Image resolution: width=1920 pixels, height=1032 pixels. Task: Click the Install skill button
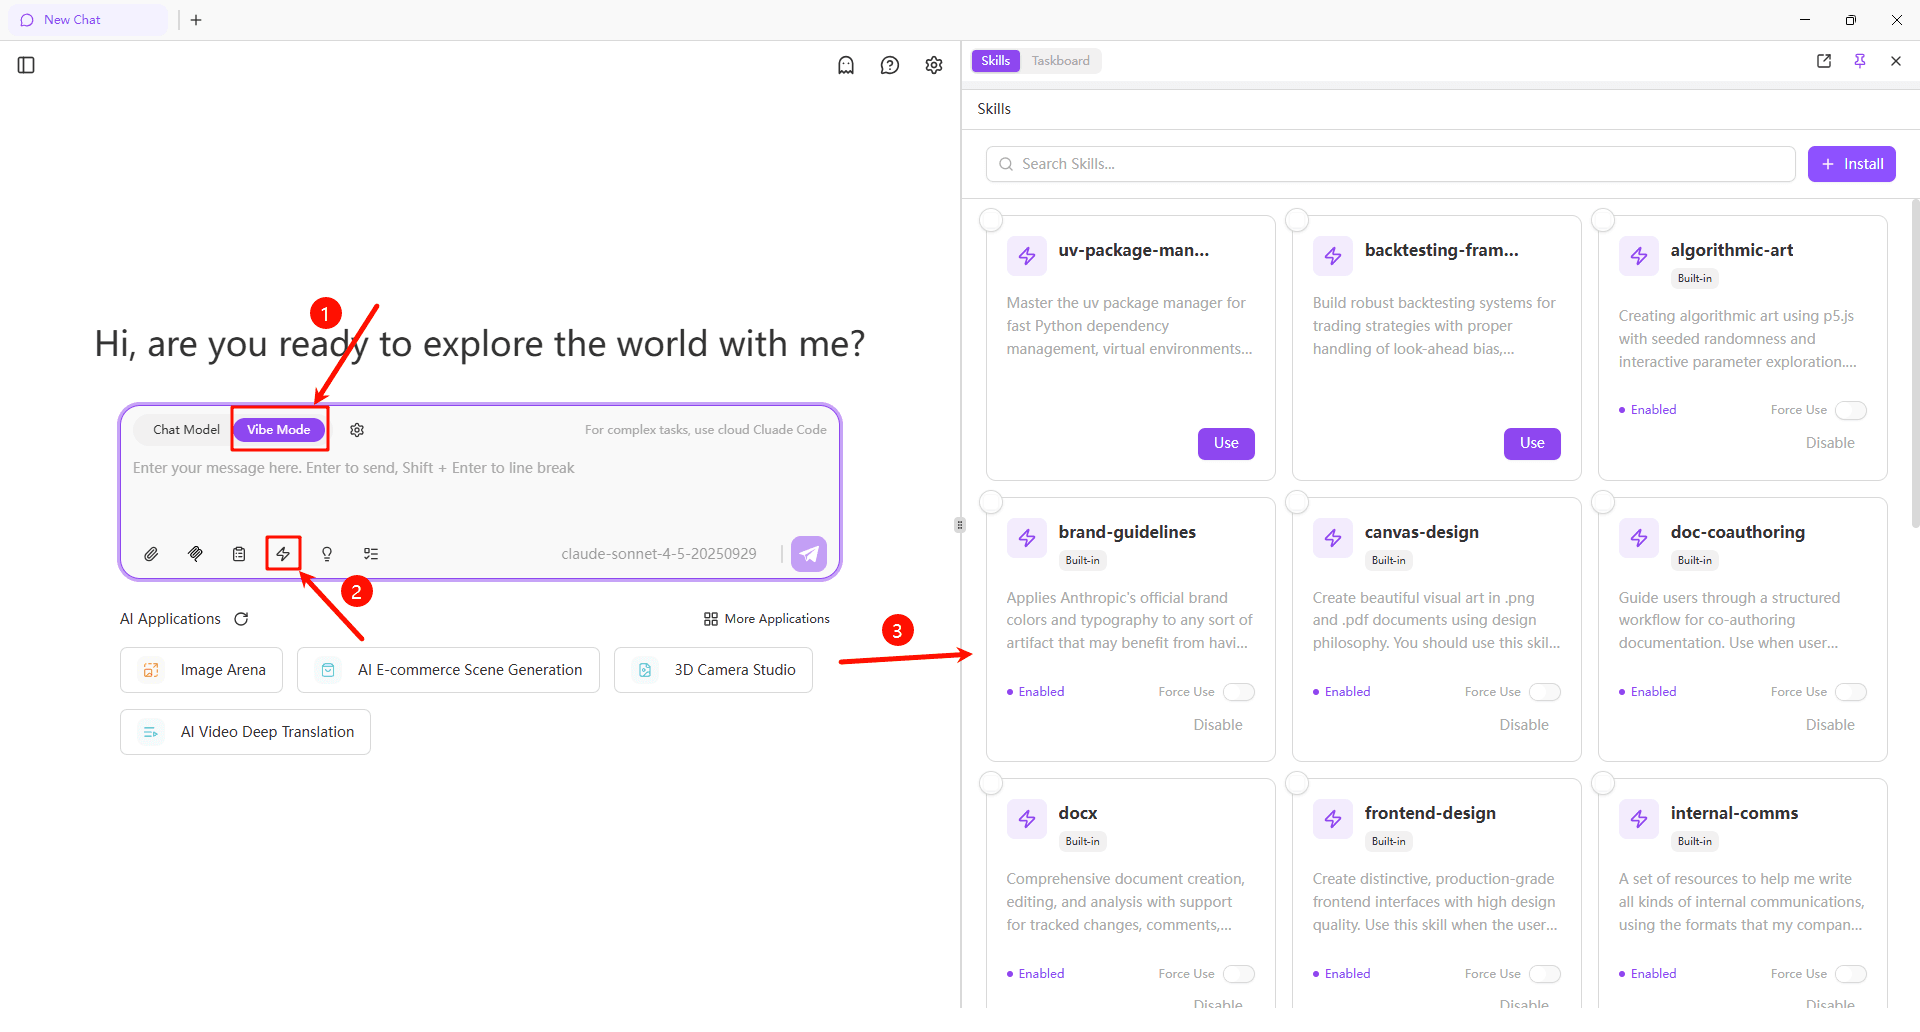(x=1851, y=164)
